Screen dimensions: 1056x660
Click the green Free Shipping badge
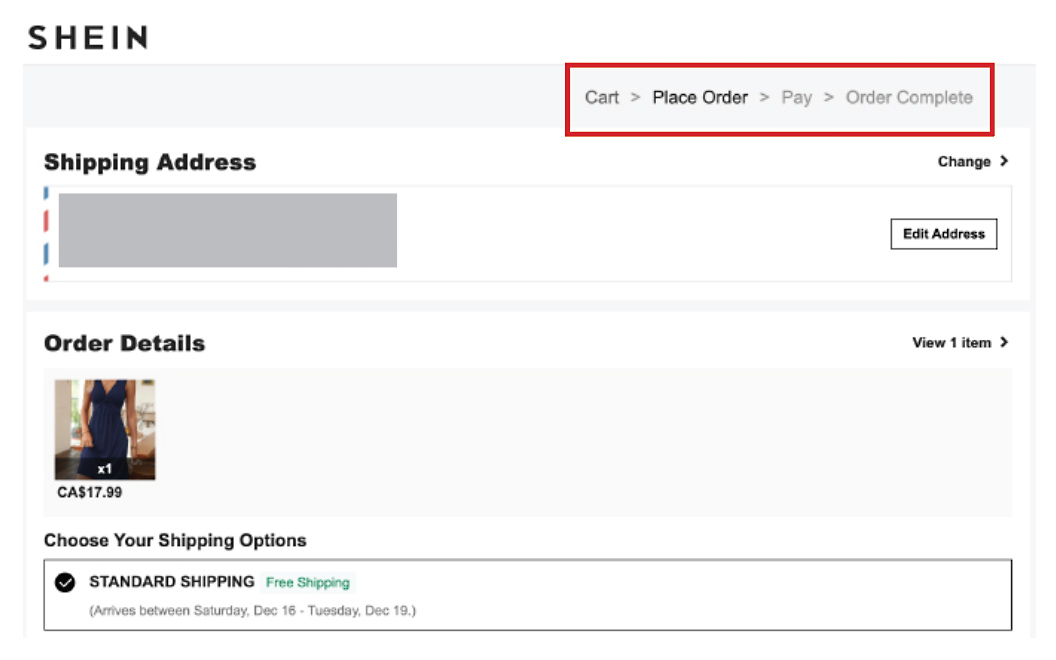[x=308, y=582]
